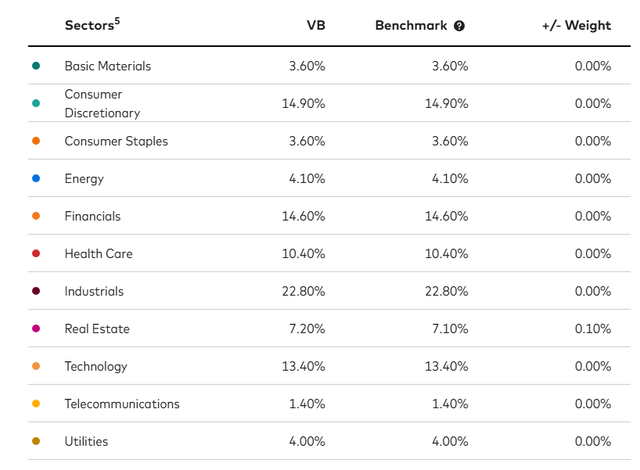The image size is (640, 470).
Task: Click the Telecommunications yellow dot
Action: [36, 404]
